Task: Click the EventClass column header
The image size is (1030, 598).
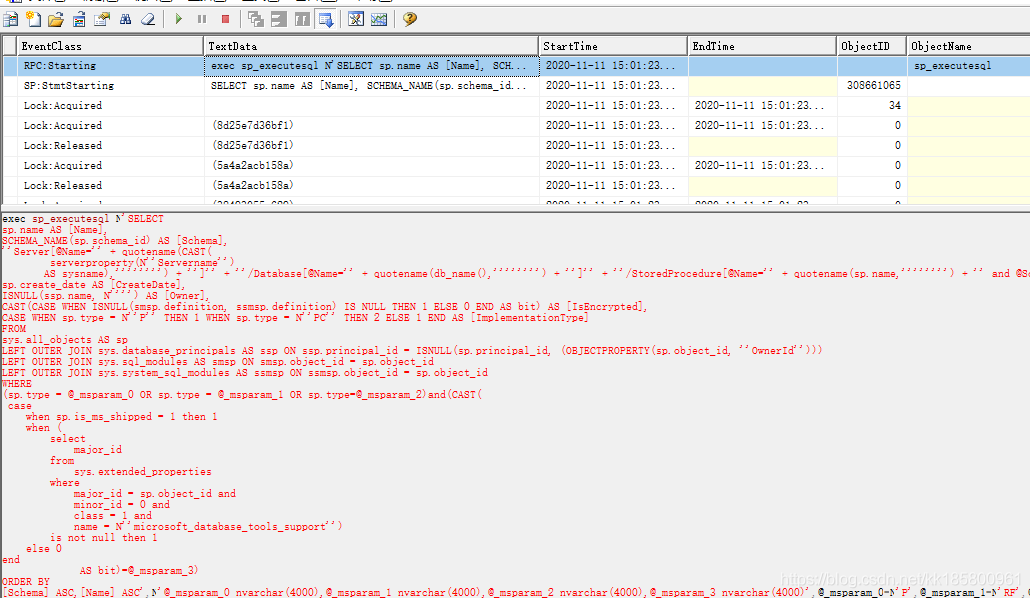Action: (x=110, y=46)
